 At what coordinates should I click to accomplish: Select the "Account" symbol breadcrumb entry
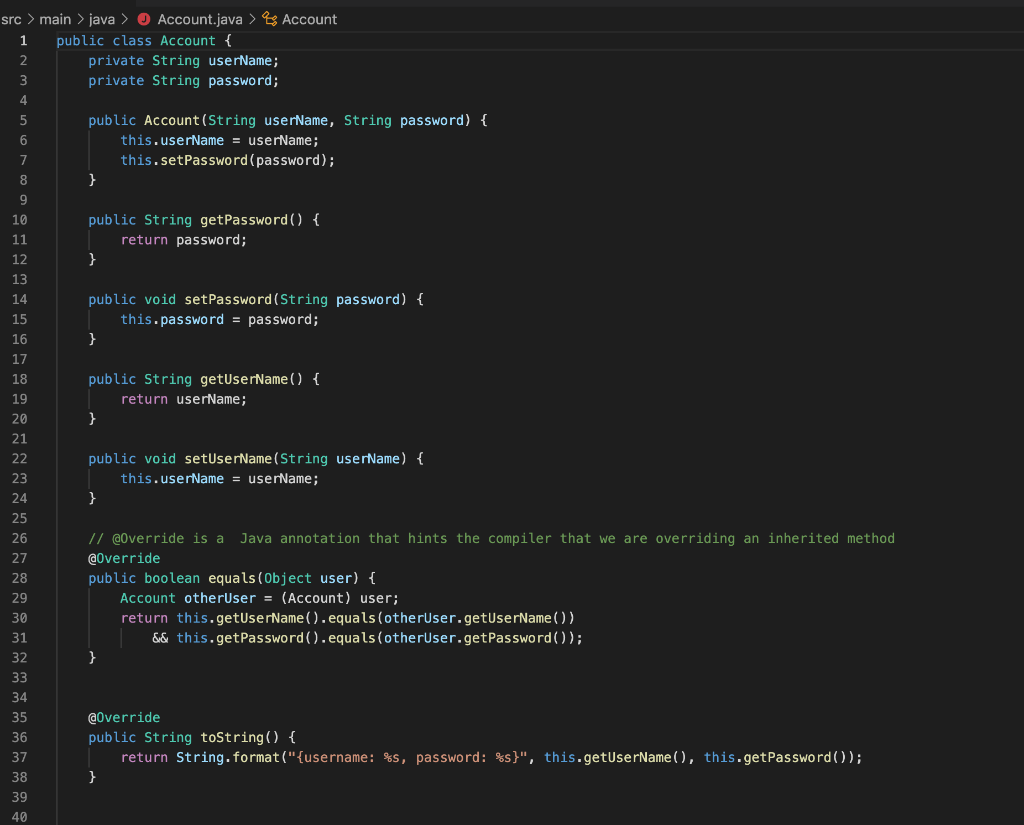click(312, 18)
